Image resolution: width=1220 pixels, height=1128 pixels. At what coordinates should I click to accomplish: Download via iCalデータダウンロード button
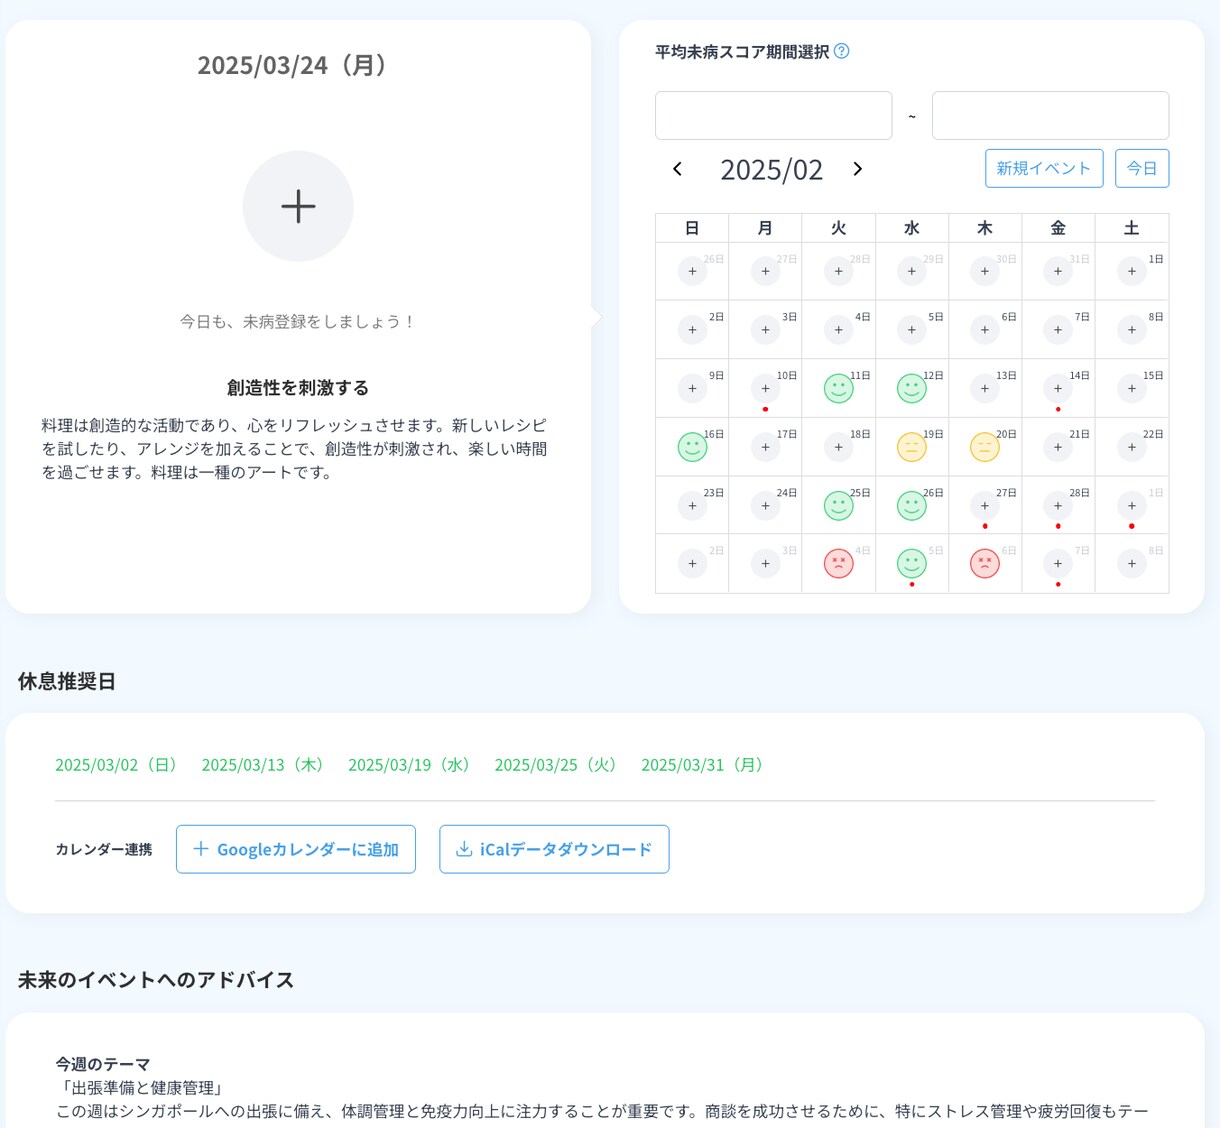[554, 849]
